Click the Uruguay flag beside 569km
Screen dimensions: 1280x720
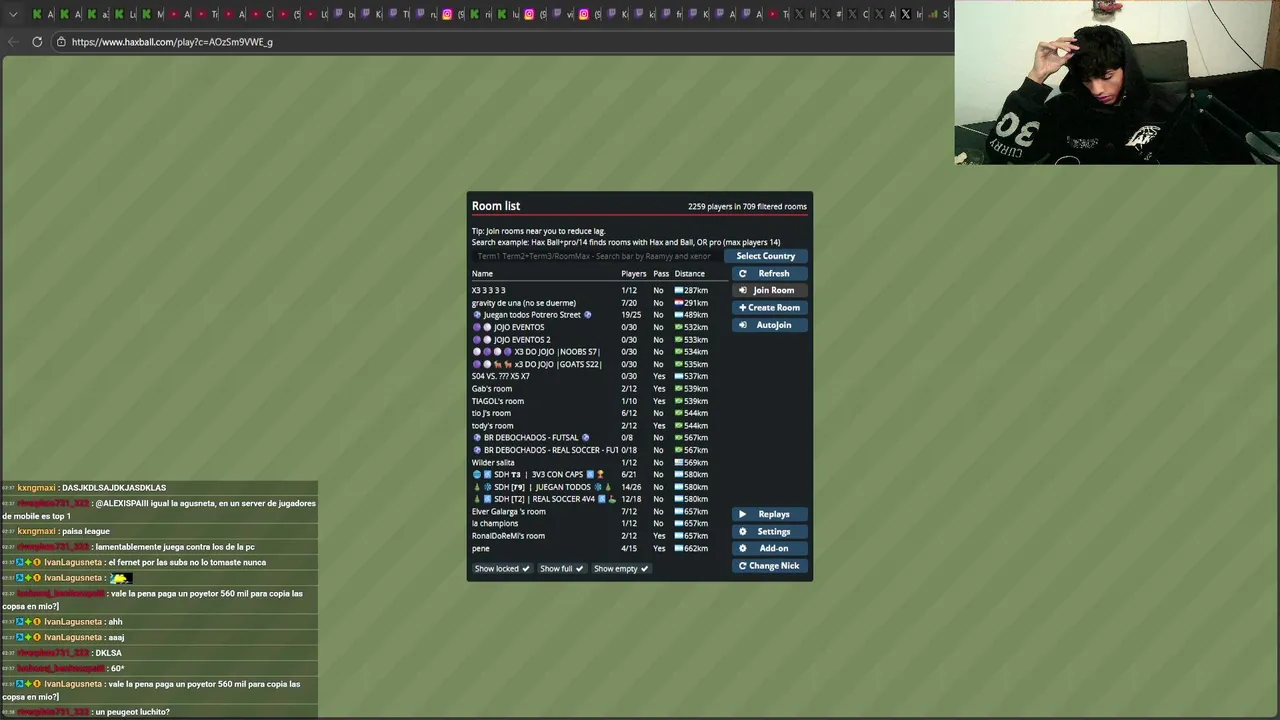(x=679, y=463)
